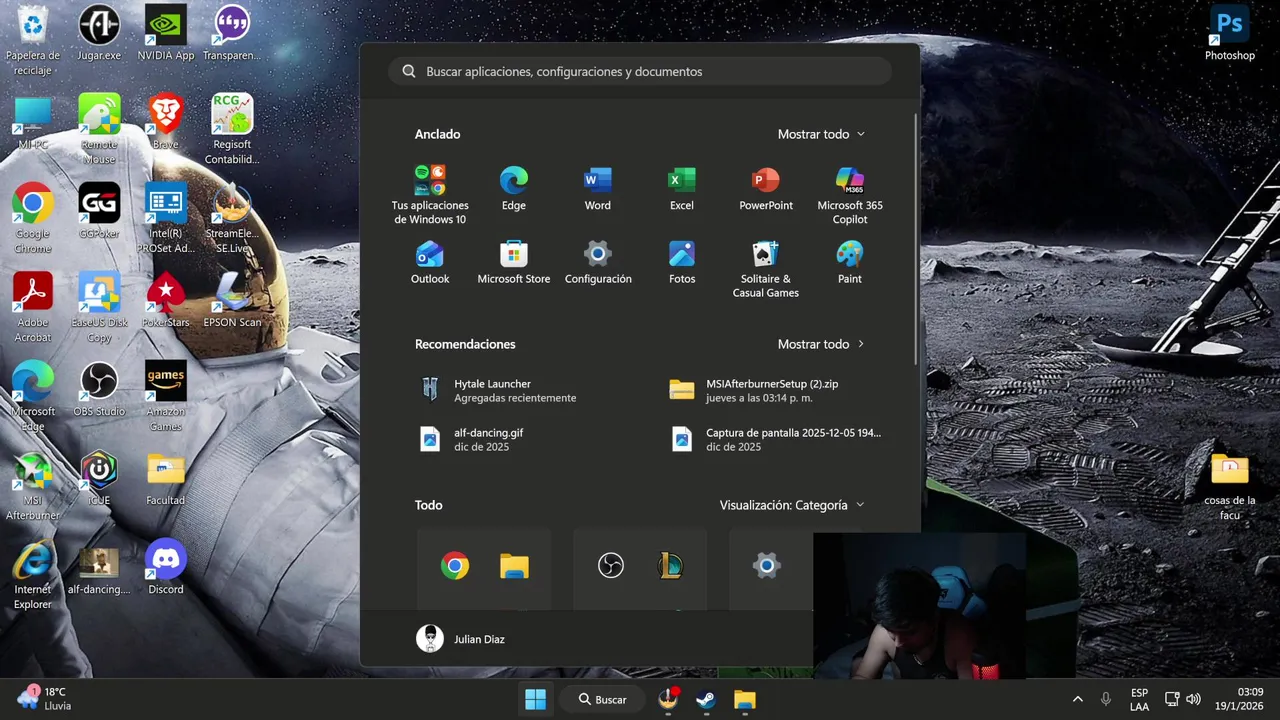Viewport: 1280px width, 720px height.
Task: Open Captura de pantalla 2025-12-05 recommendation
Action: pos(778,439)
